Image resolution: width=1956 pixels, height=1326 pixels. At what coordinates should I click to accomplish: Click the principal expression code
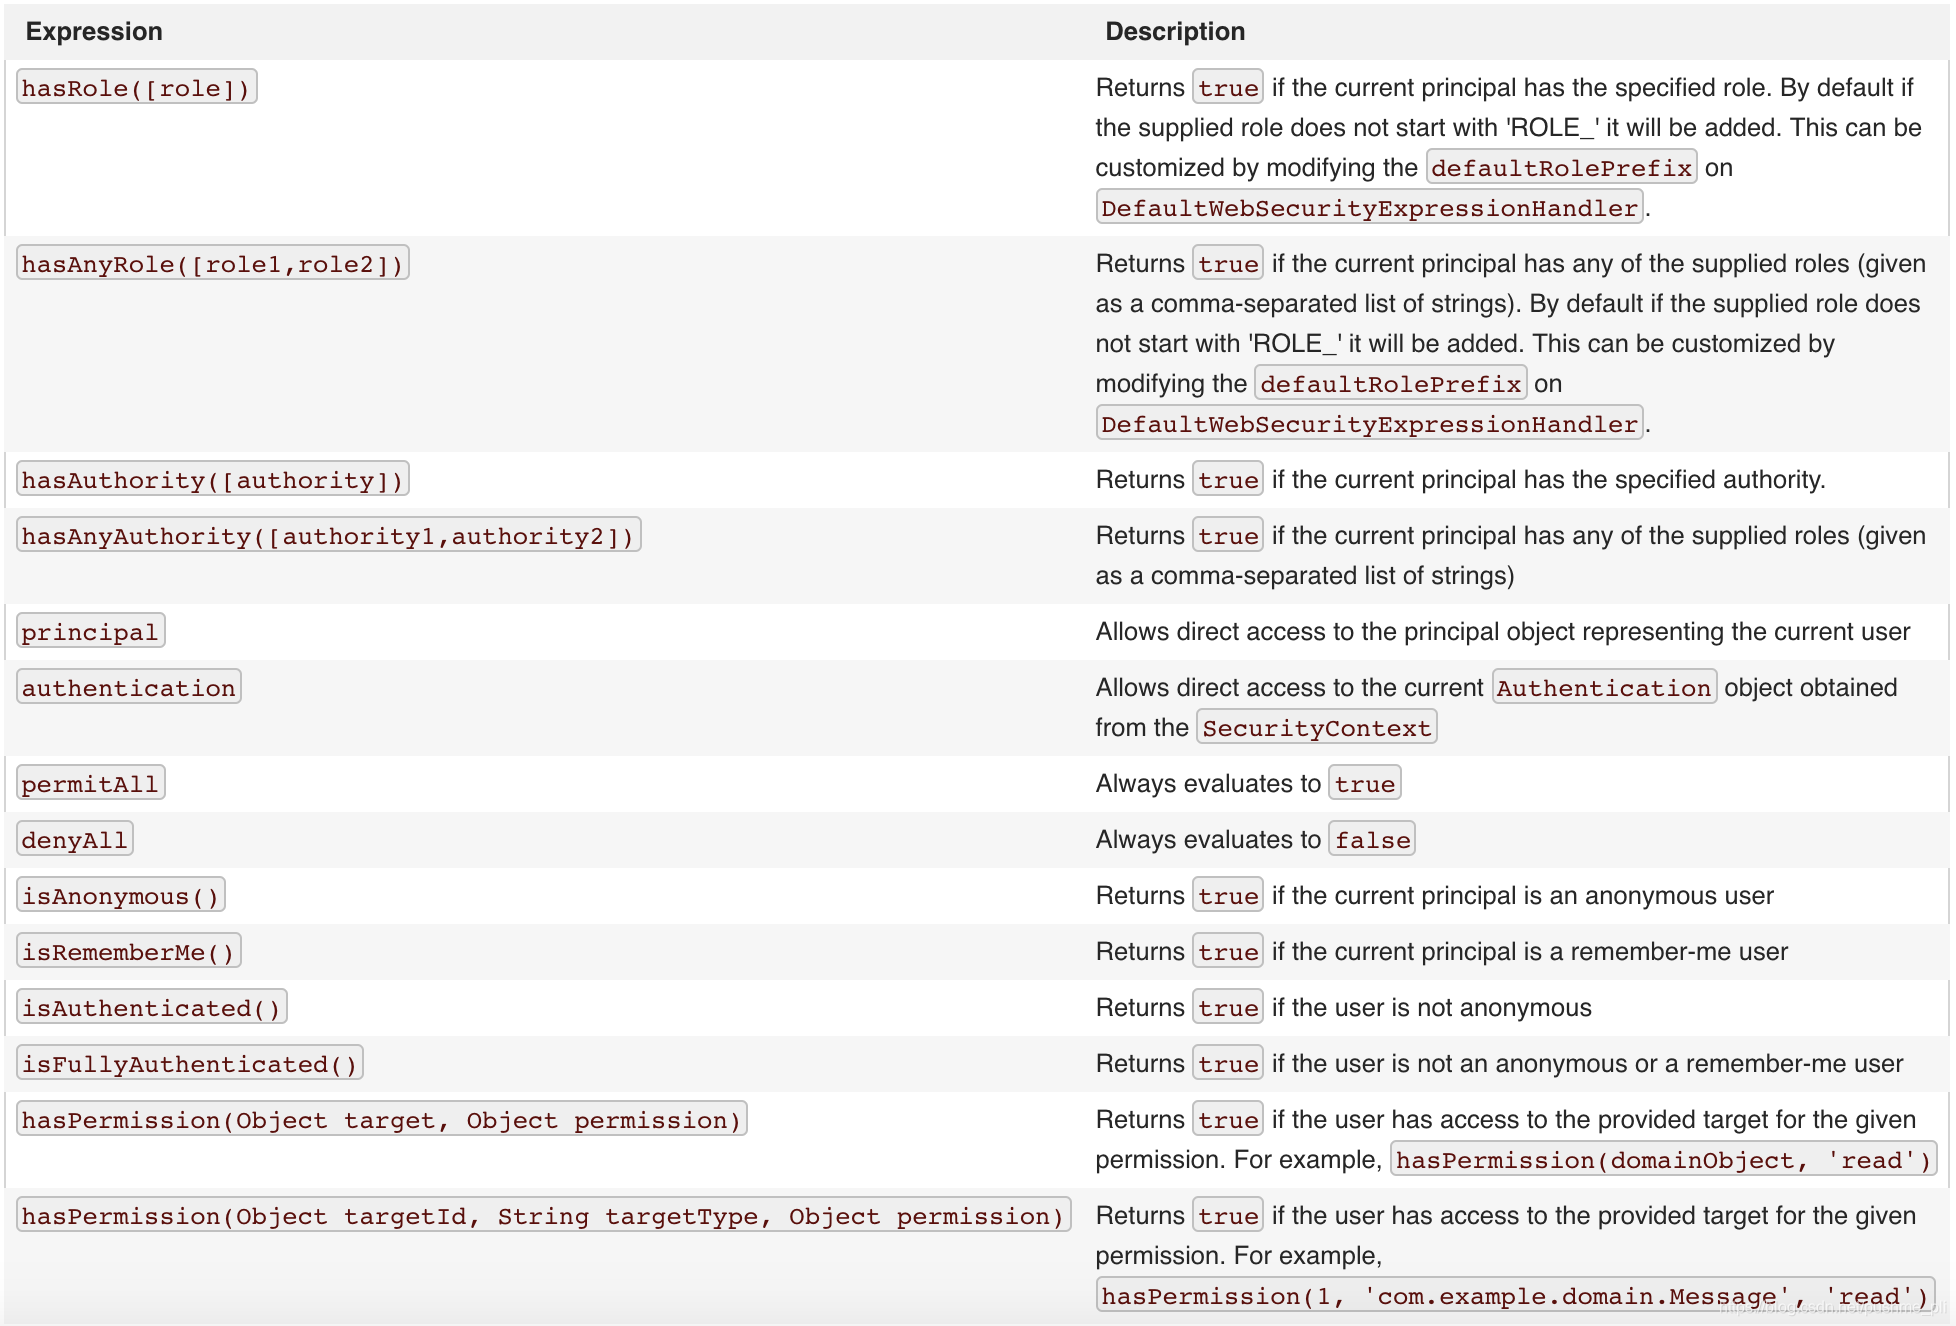point(90,632)
